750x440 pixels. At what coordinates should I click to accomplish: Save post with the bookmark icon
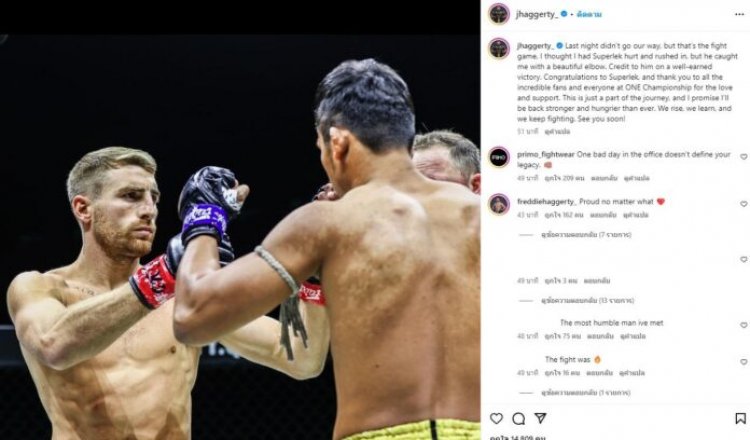tap(740, 418)
